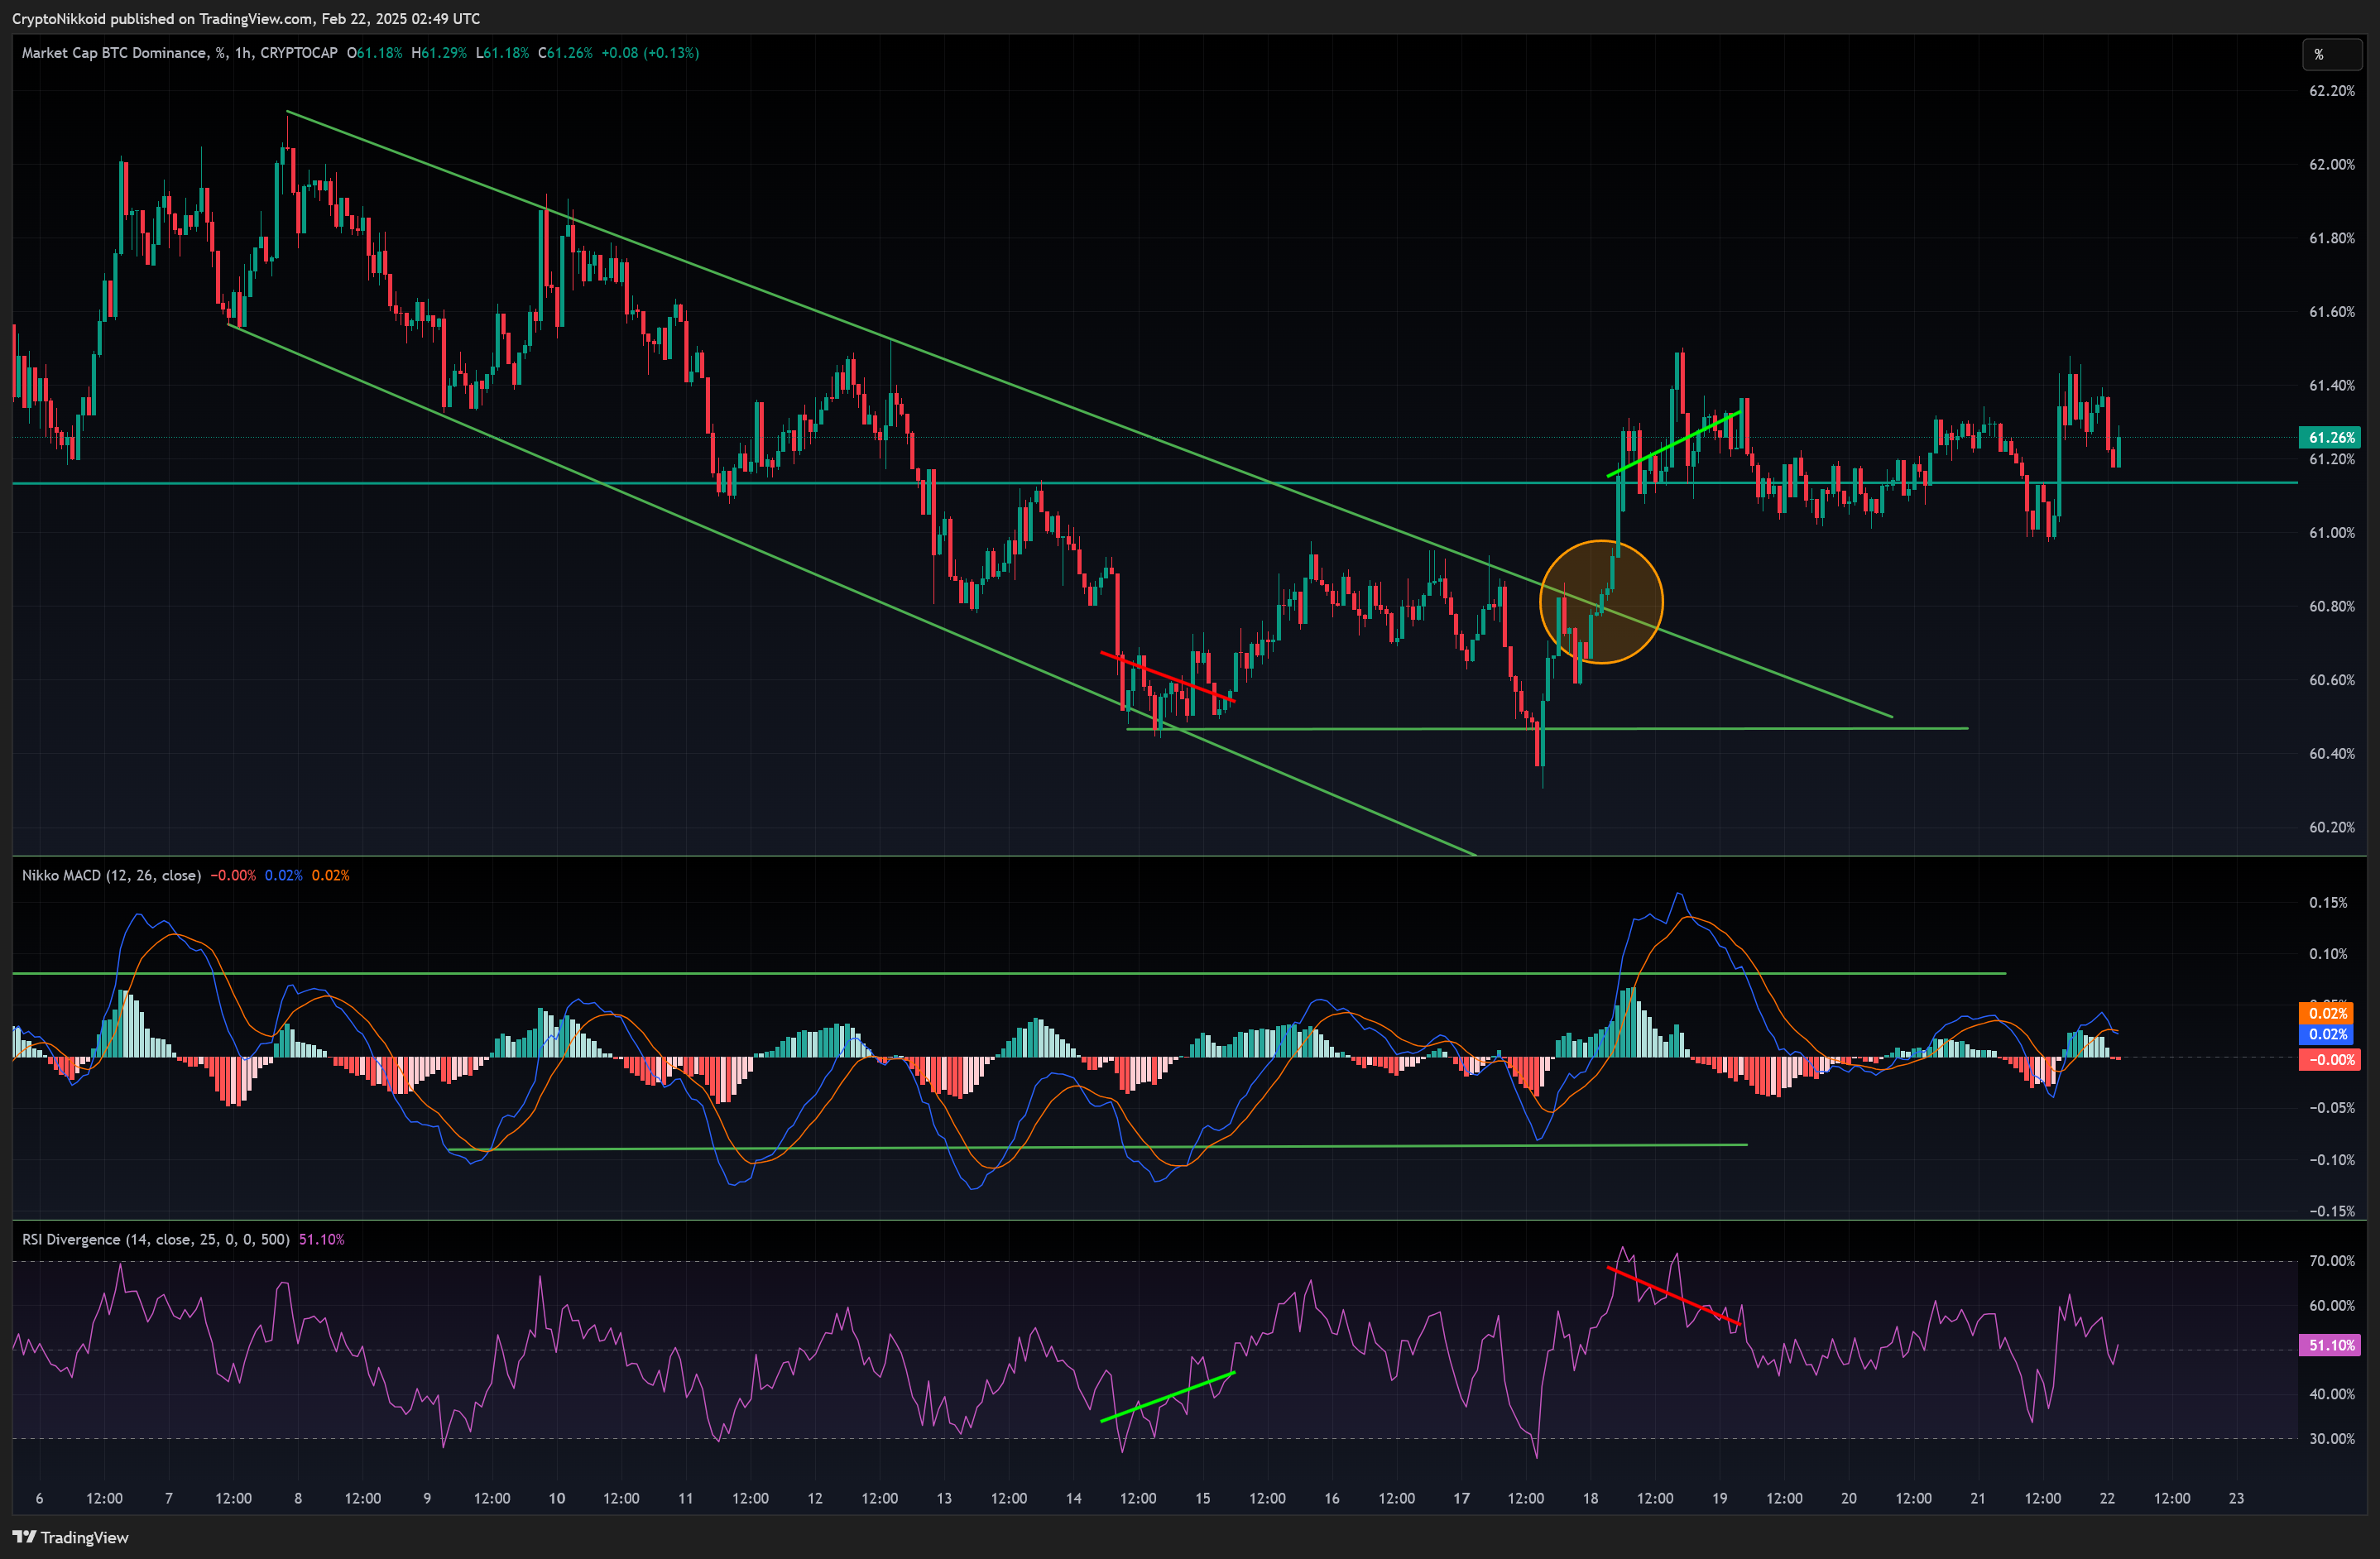Click the 61.80% price axis label
Image resolution: width=2380 pixels, height=1559 pixels.
(2331, 238)
